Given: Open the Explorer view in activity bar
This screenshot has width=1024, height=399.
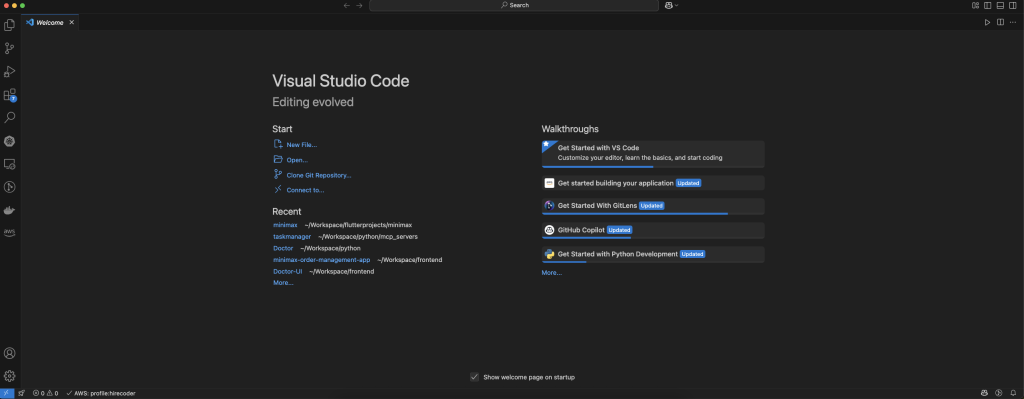Looking at the screenshot, I should 9,25.
